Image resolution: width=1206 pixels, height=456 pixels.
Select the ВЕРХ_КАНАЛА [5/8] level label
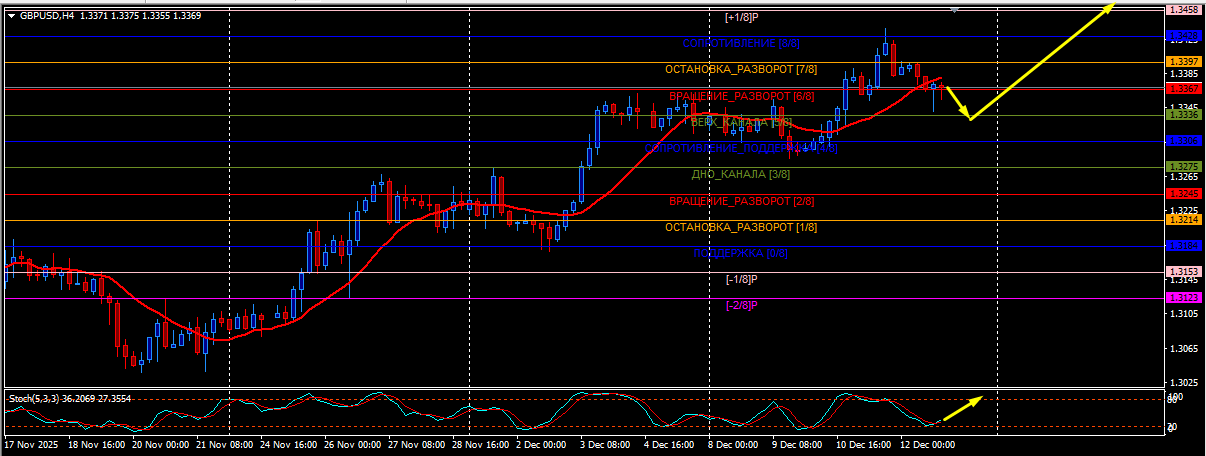(741, 122)
